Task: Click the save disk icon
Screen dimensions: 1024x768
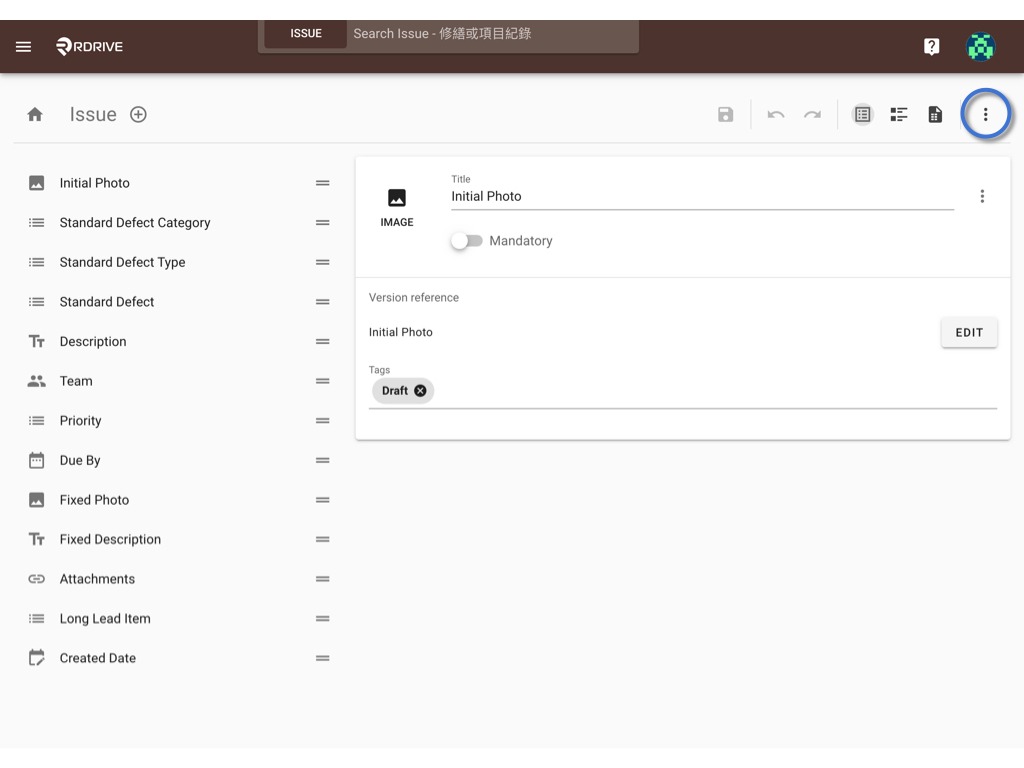Action: pos(726,114)
